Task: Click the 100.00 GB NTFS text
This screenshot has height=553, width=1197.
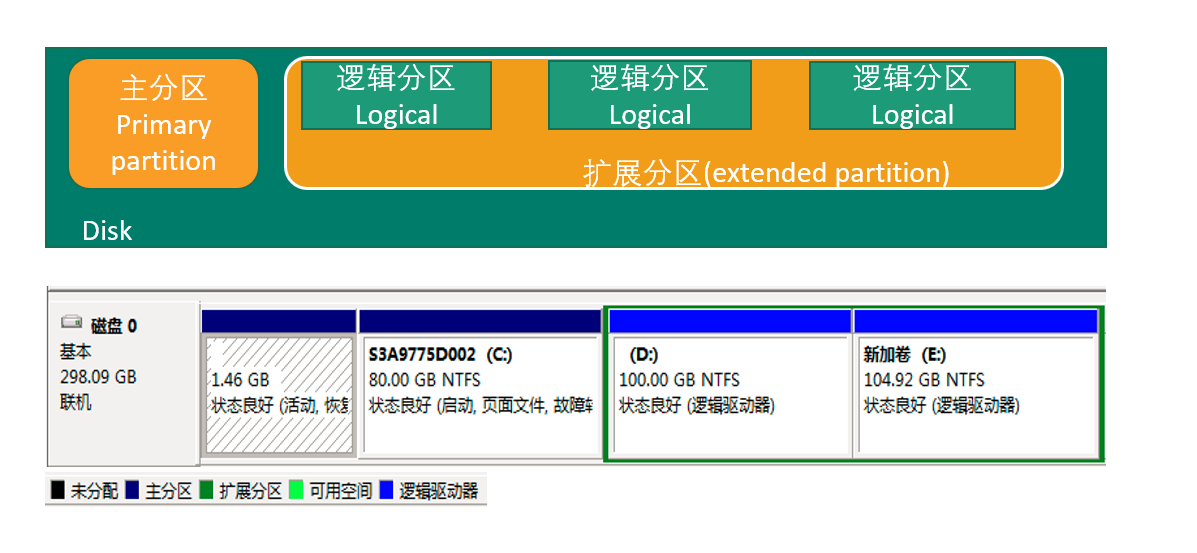Action: 679,380
